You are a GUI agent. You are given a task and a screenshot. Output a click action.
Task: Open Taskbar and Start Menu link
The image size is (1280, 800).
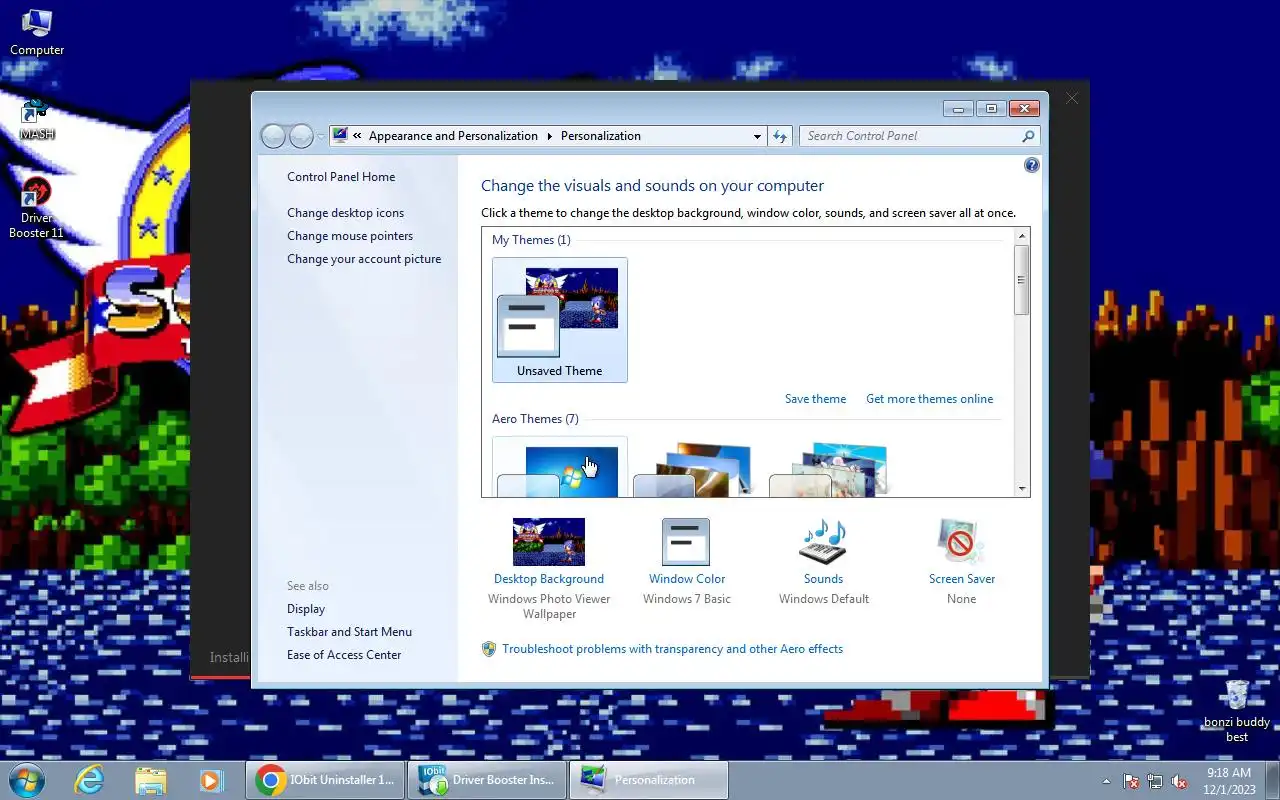tap(349, 632)
